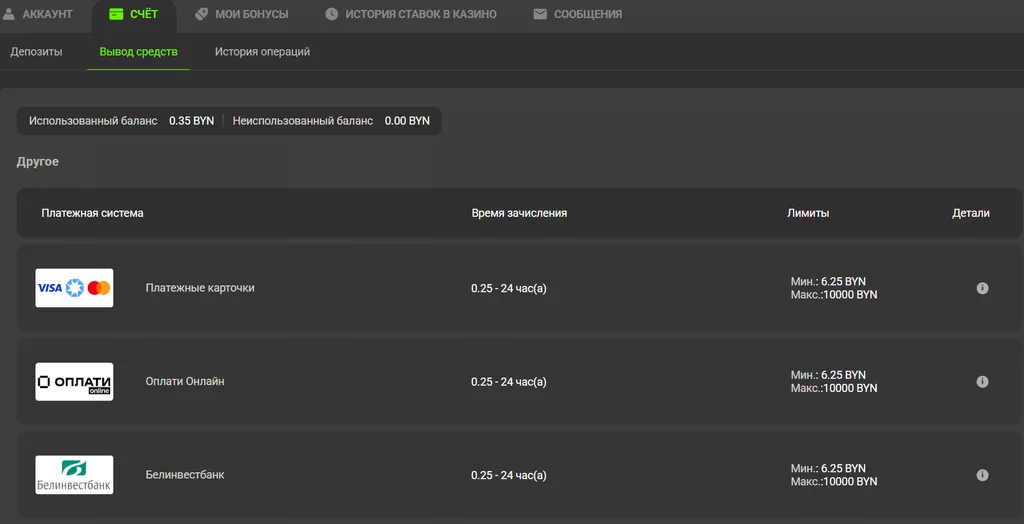The image size is (1024, 524).
Task: Click the card icon next to Счёт
Action: 116,14
